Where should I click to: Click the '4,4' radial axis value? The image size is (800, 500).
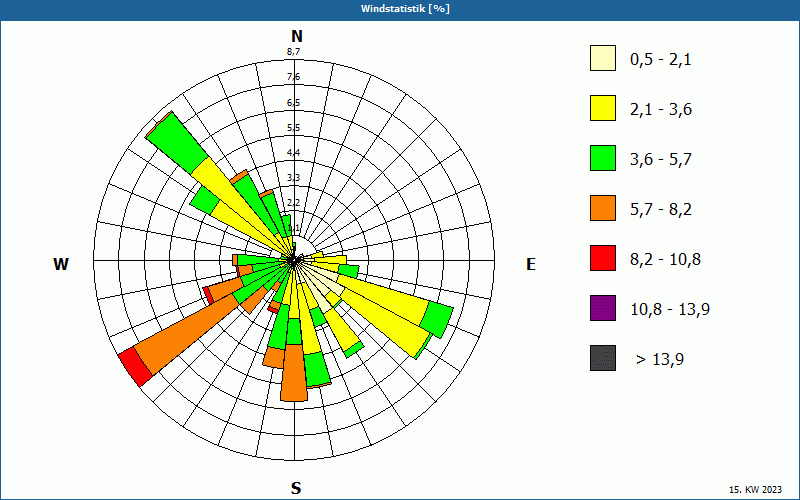[293, 153]
